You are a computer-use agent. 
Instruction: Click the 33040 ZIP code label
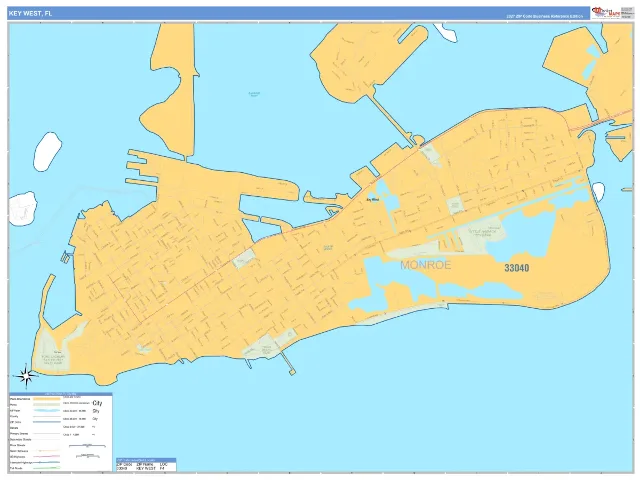pos(516,268)
